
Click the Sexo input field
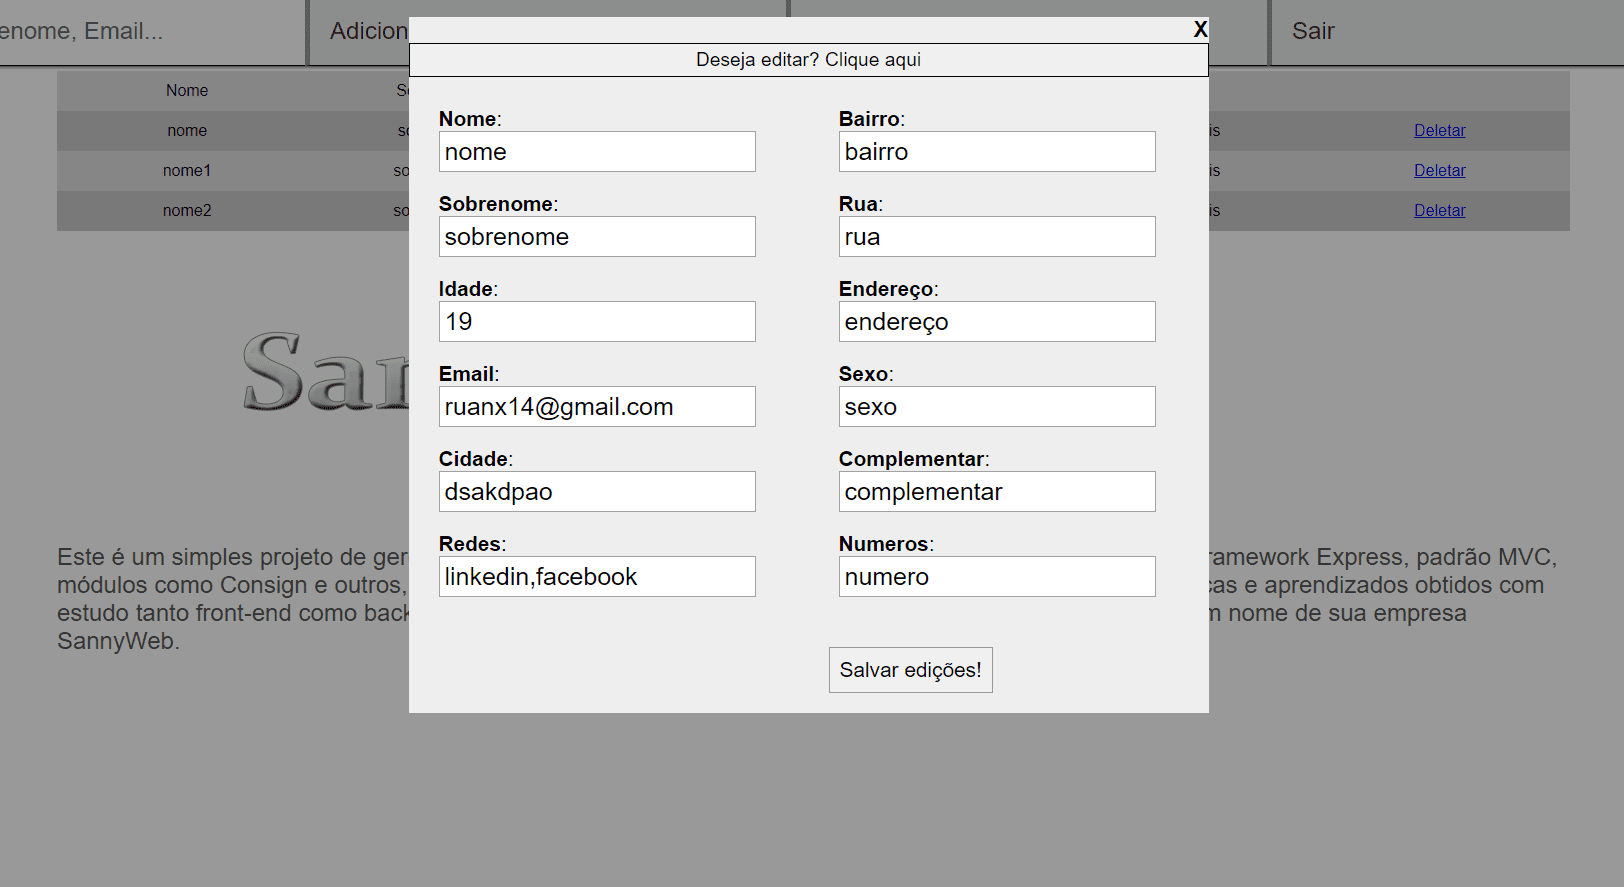click(x=997, y=407)
